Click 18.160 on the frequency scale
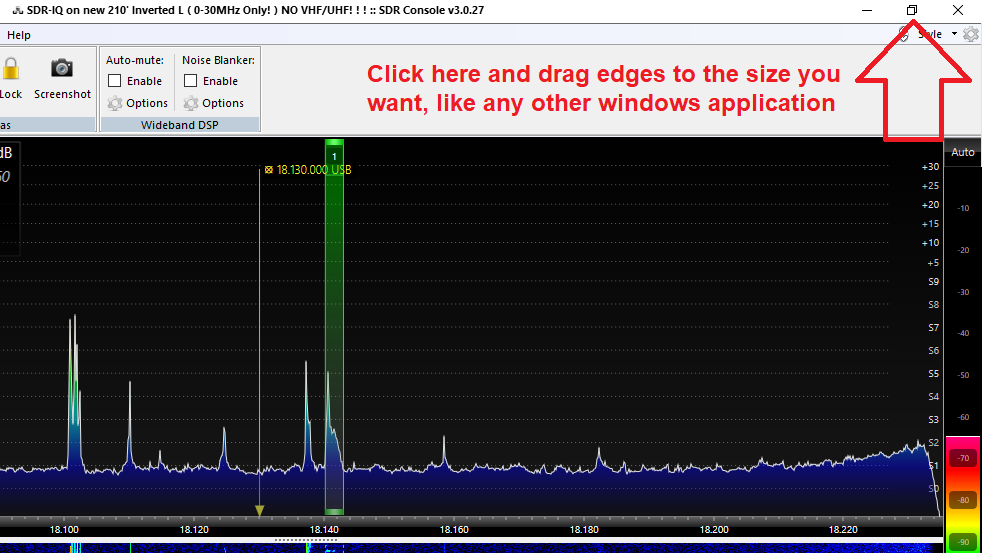 (x=455, y=529)
